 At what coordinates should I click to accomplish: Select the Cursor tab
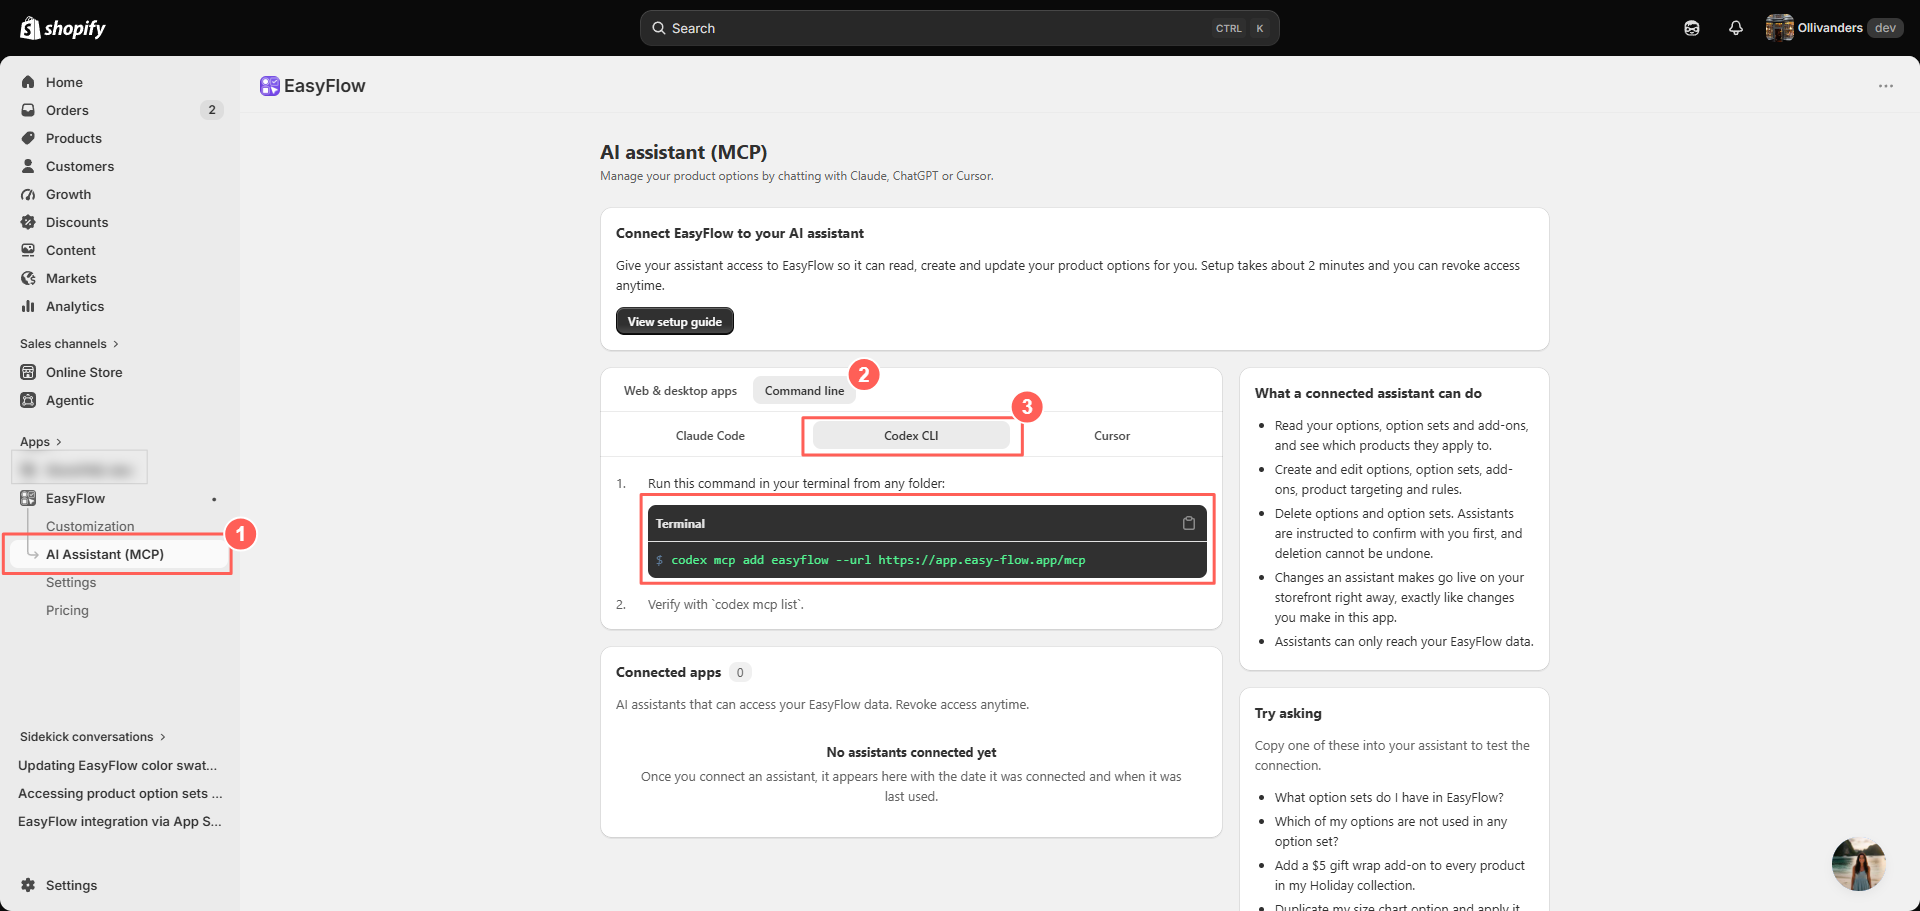click(x=1112, y=436)
